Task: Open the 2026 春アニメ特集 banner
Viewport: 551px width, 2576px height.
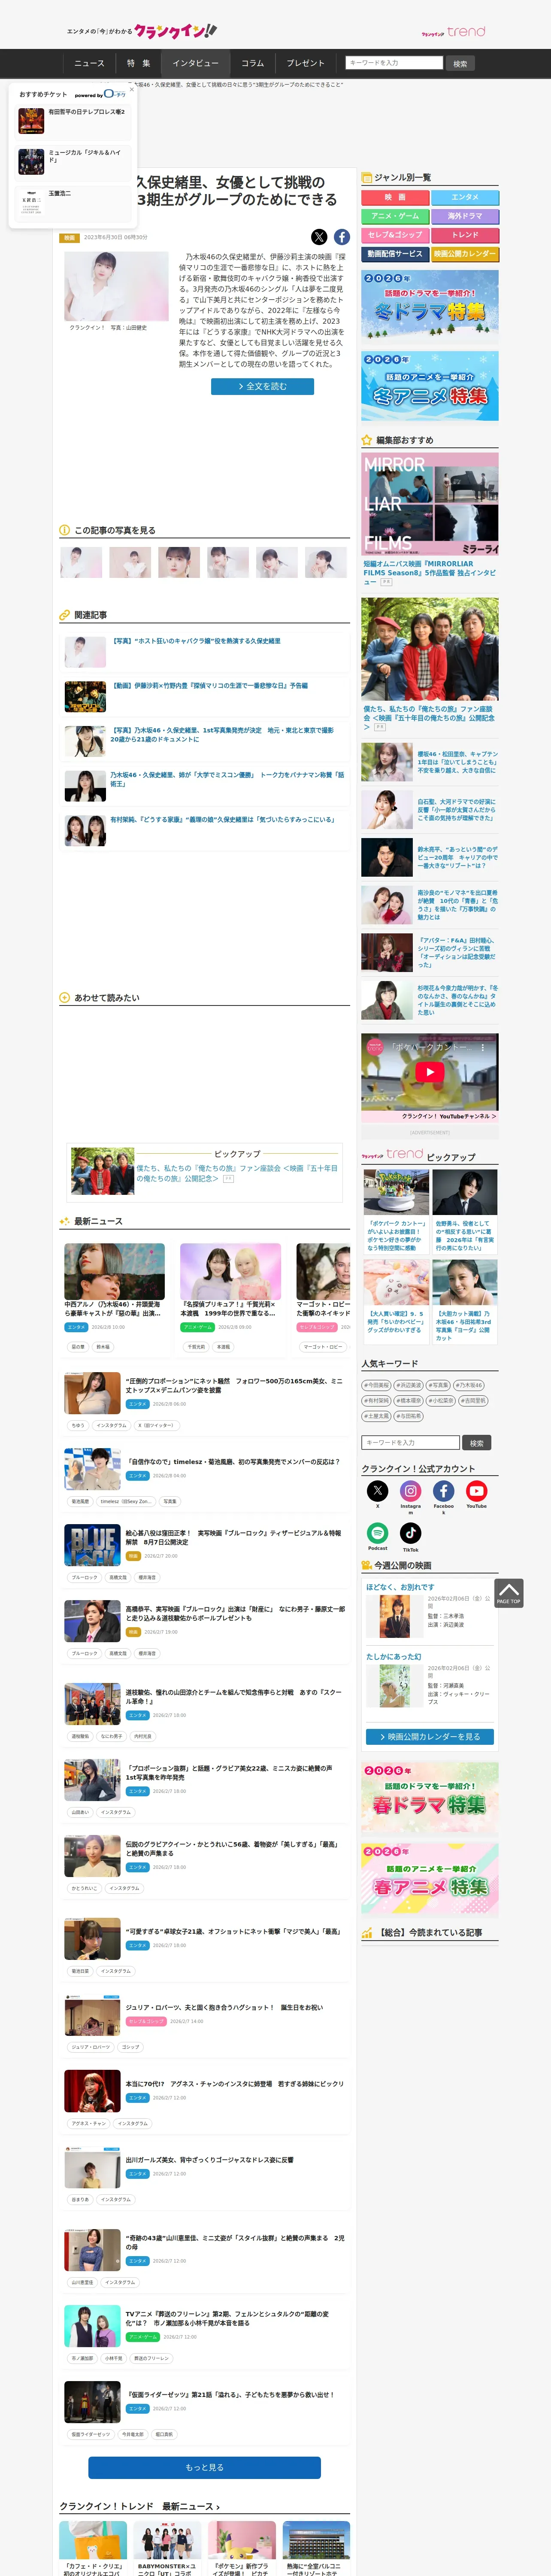Action: point(430,1880)
